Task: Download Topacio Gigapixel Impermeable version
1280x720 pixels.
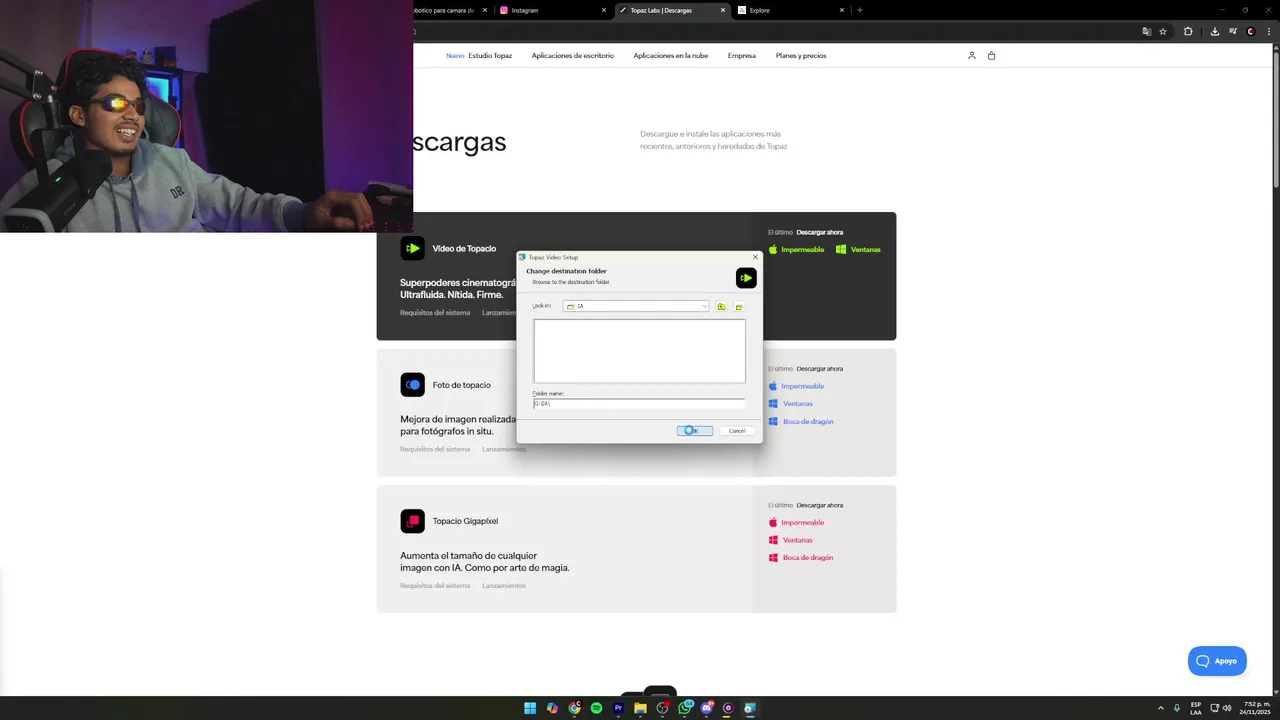Action: (796, 522)
